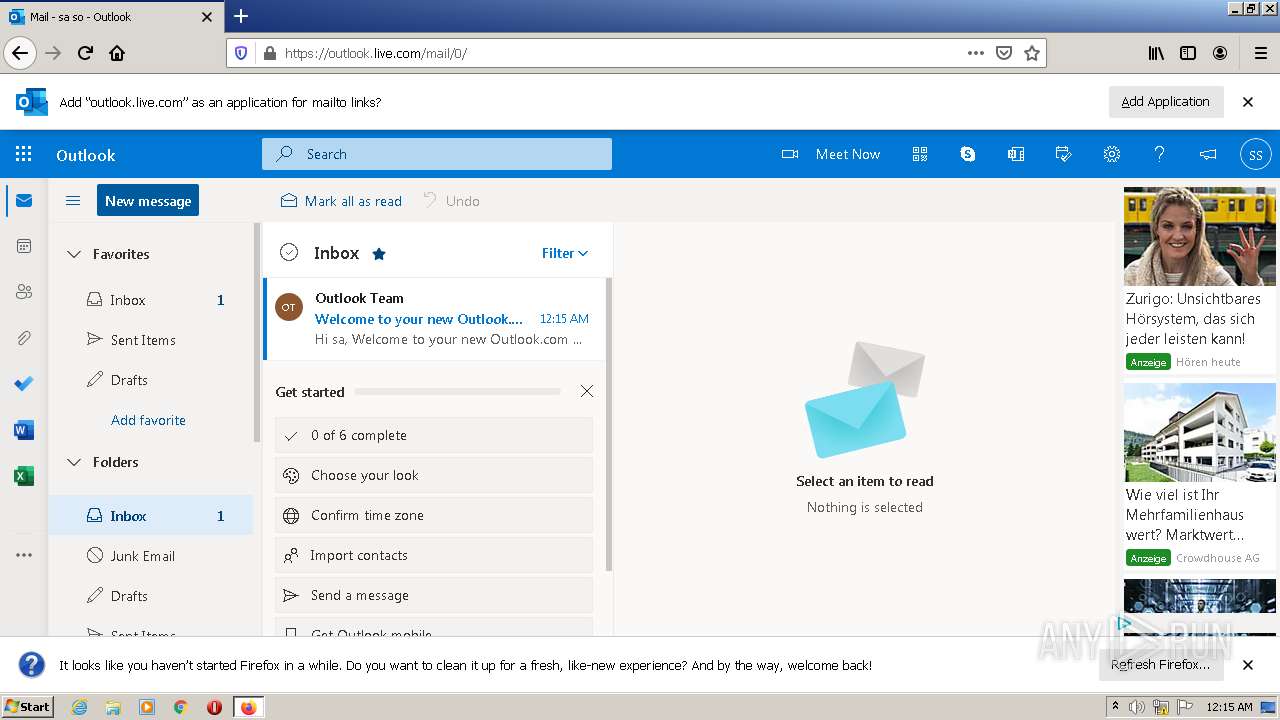Open People in left rail
The image size is (1280, 720).
(24, 292)
